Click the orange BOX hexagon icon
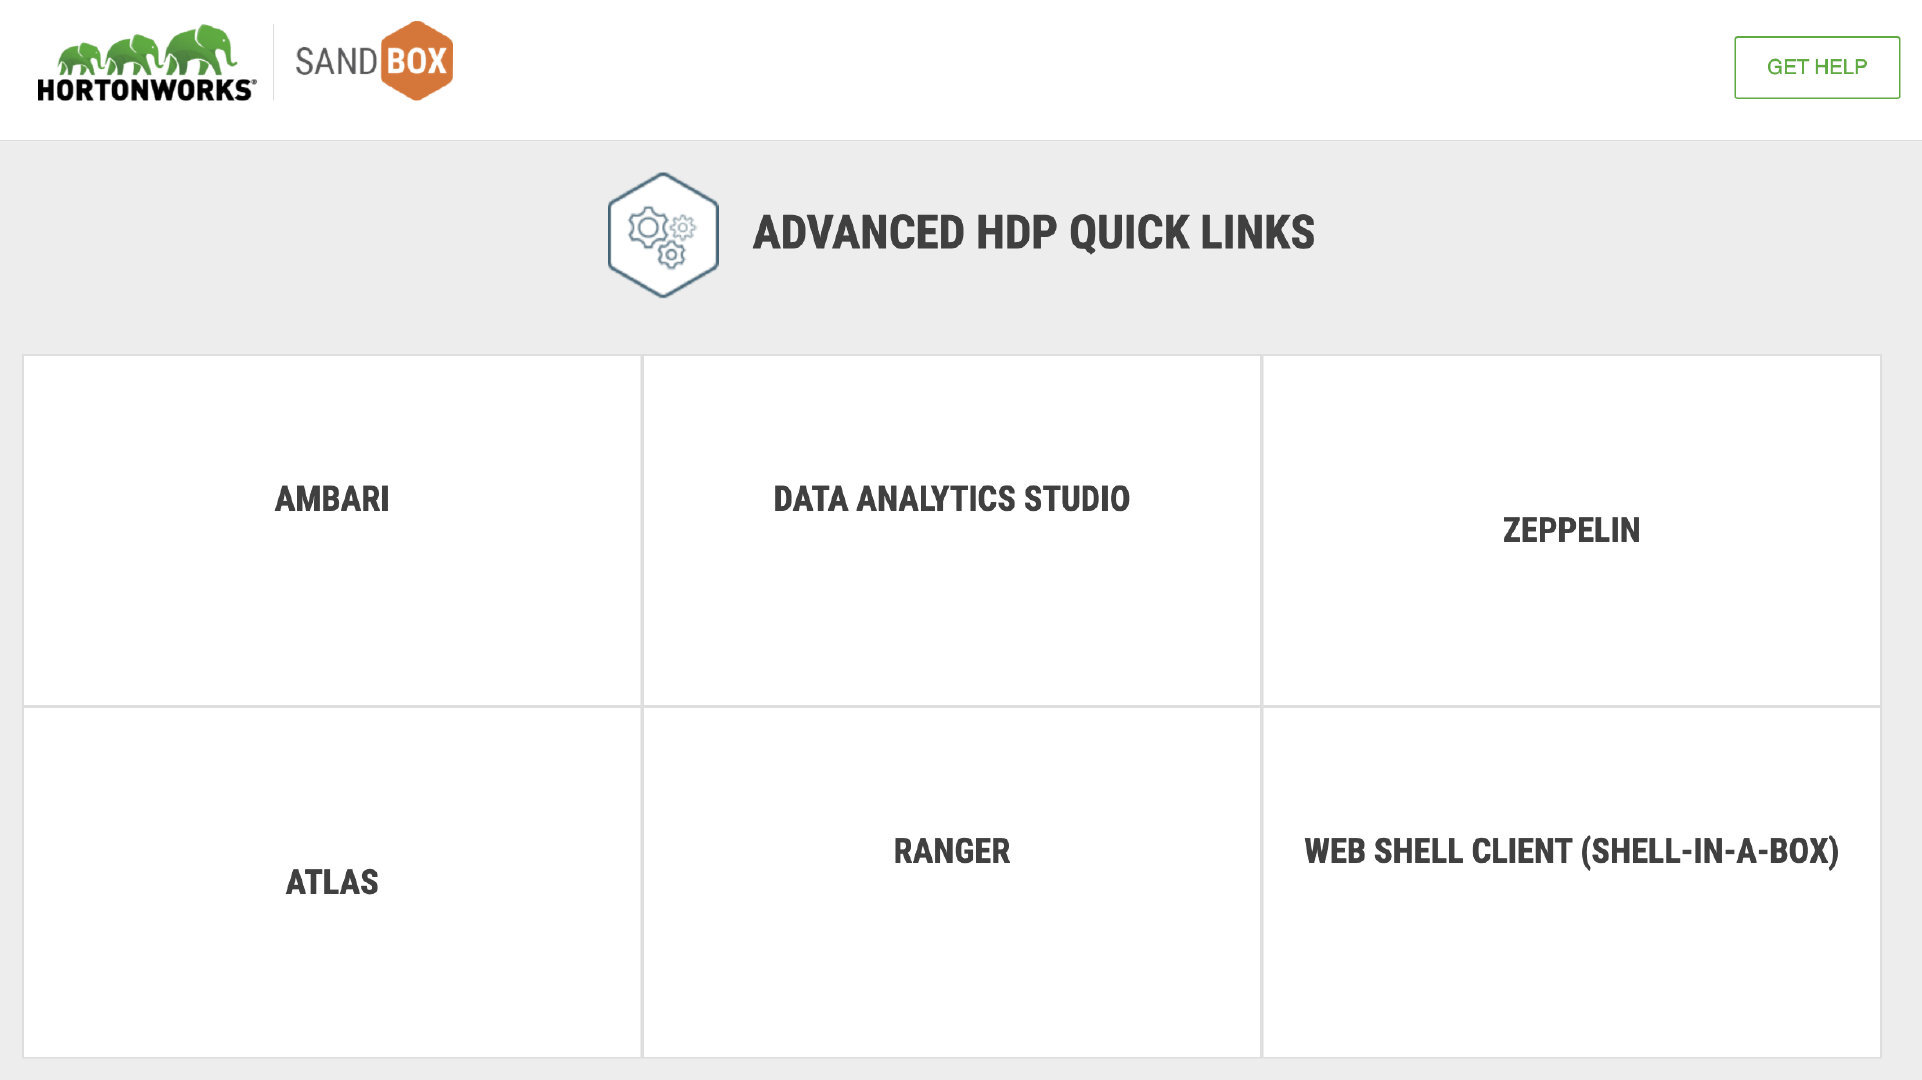The height and width of the screenshot is (1080, 1922). (x=417, y=61)
